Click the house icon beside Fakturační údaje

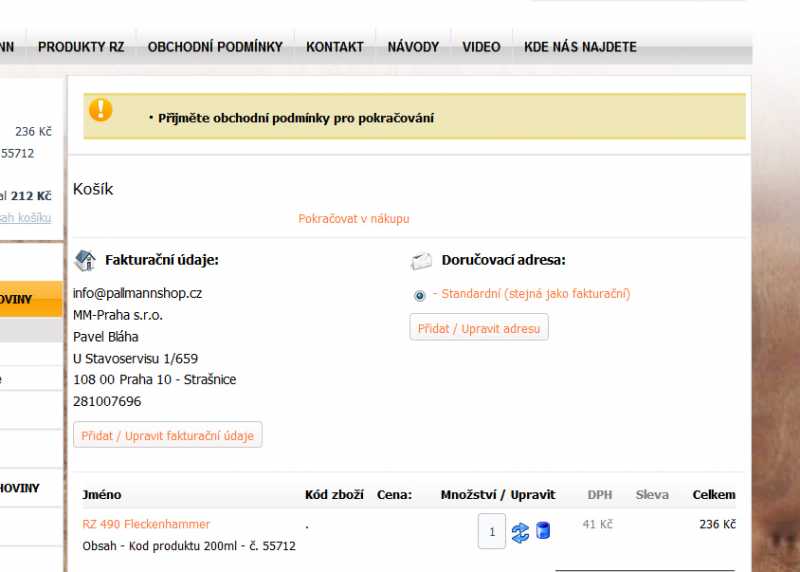[x=85, y=261]
